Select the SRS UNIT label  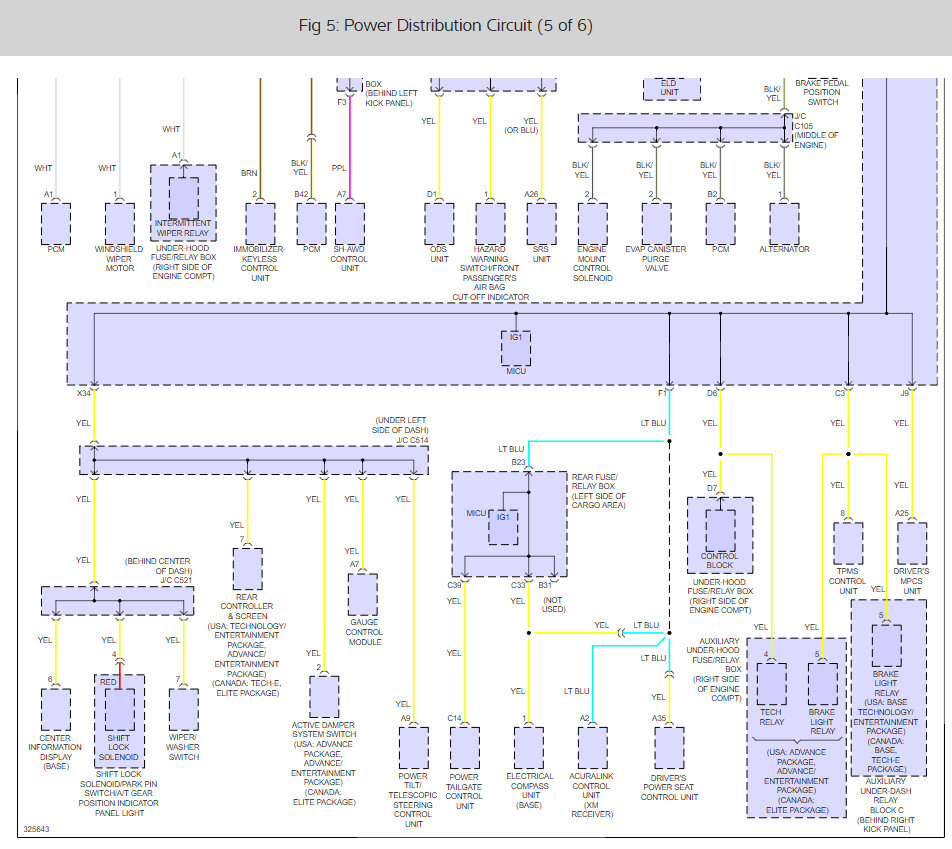click(x=541, y=254)
